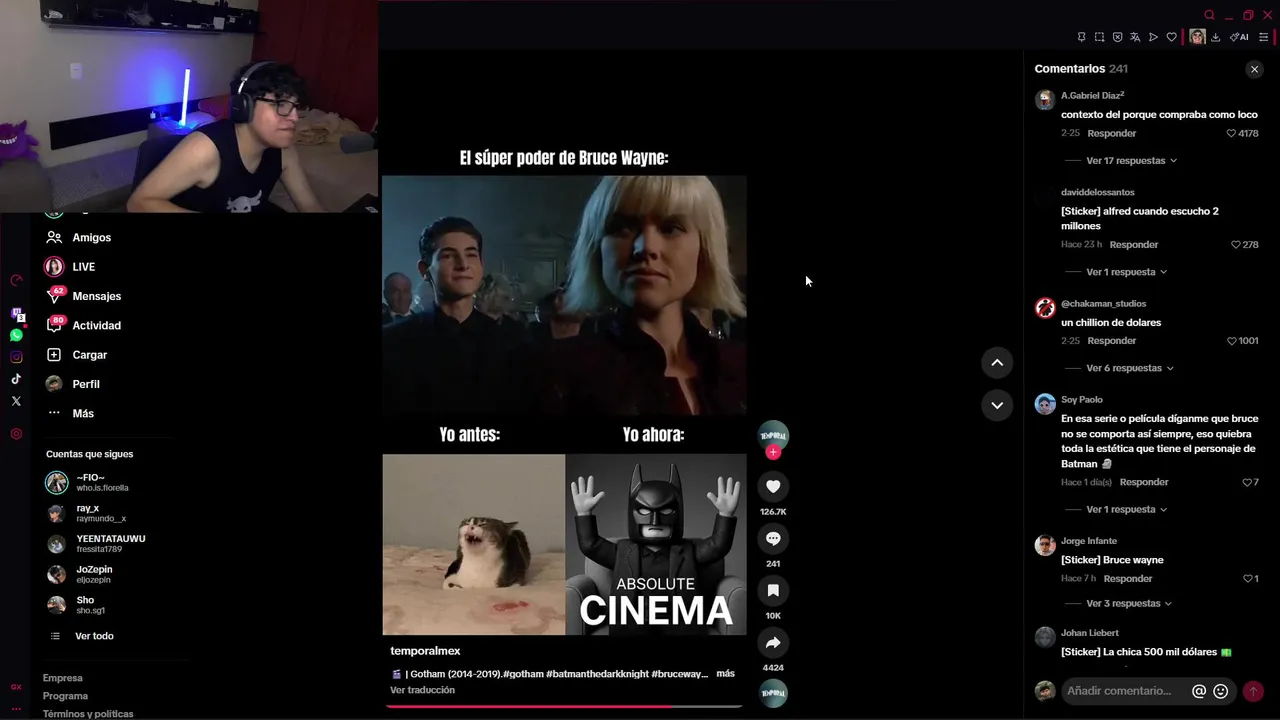The image size is (1280, 720).
Task: Open browser sidebar settings gear
Action: [16, 434]
